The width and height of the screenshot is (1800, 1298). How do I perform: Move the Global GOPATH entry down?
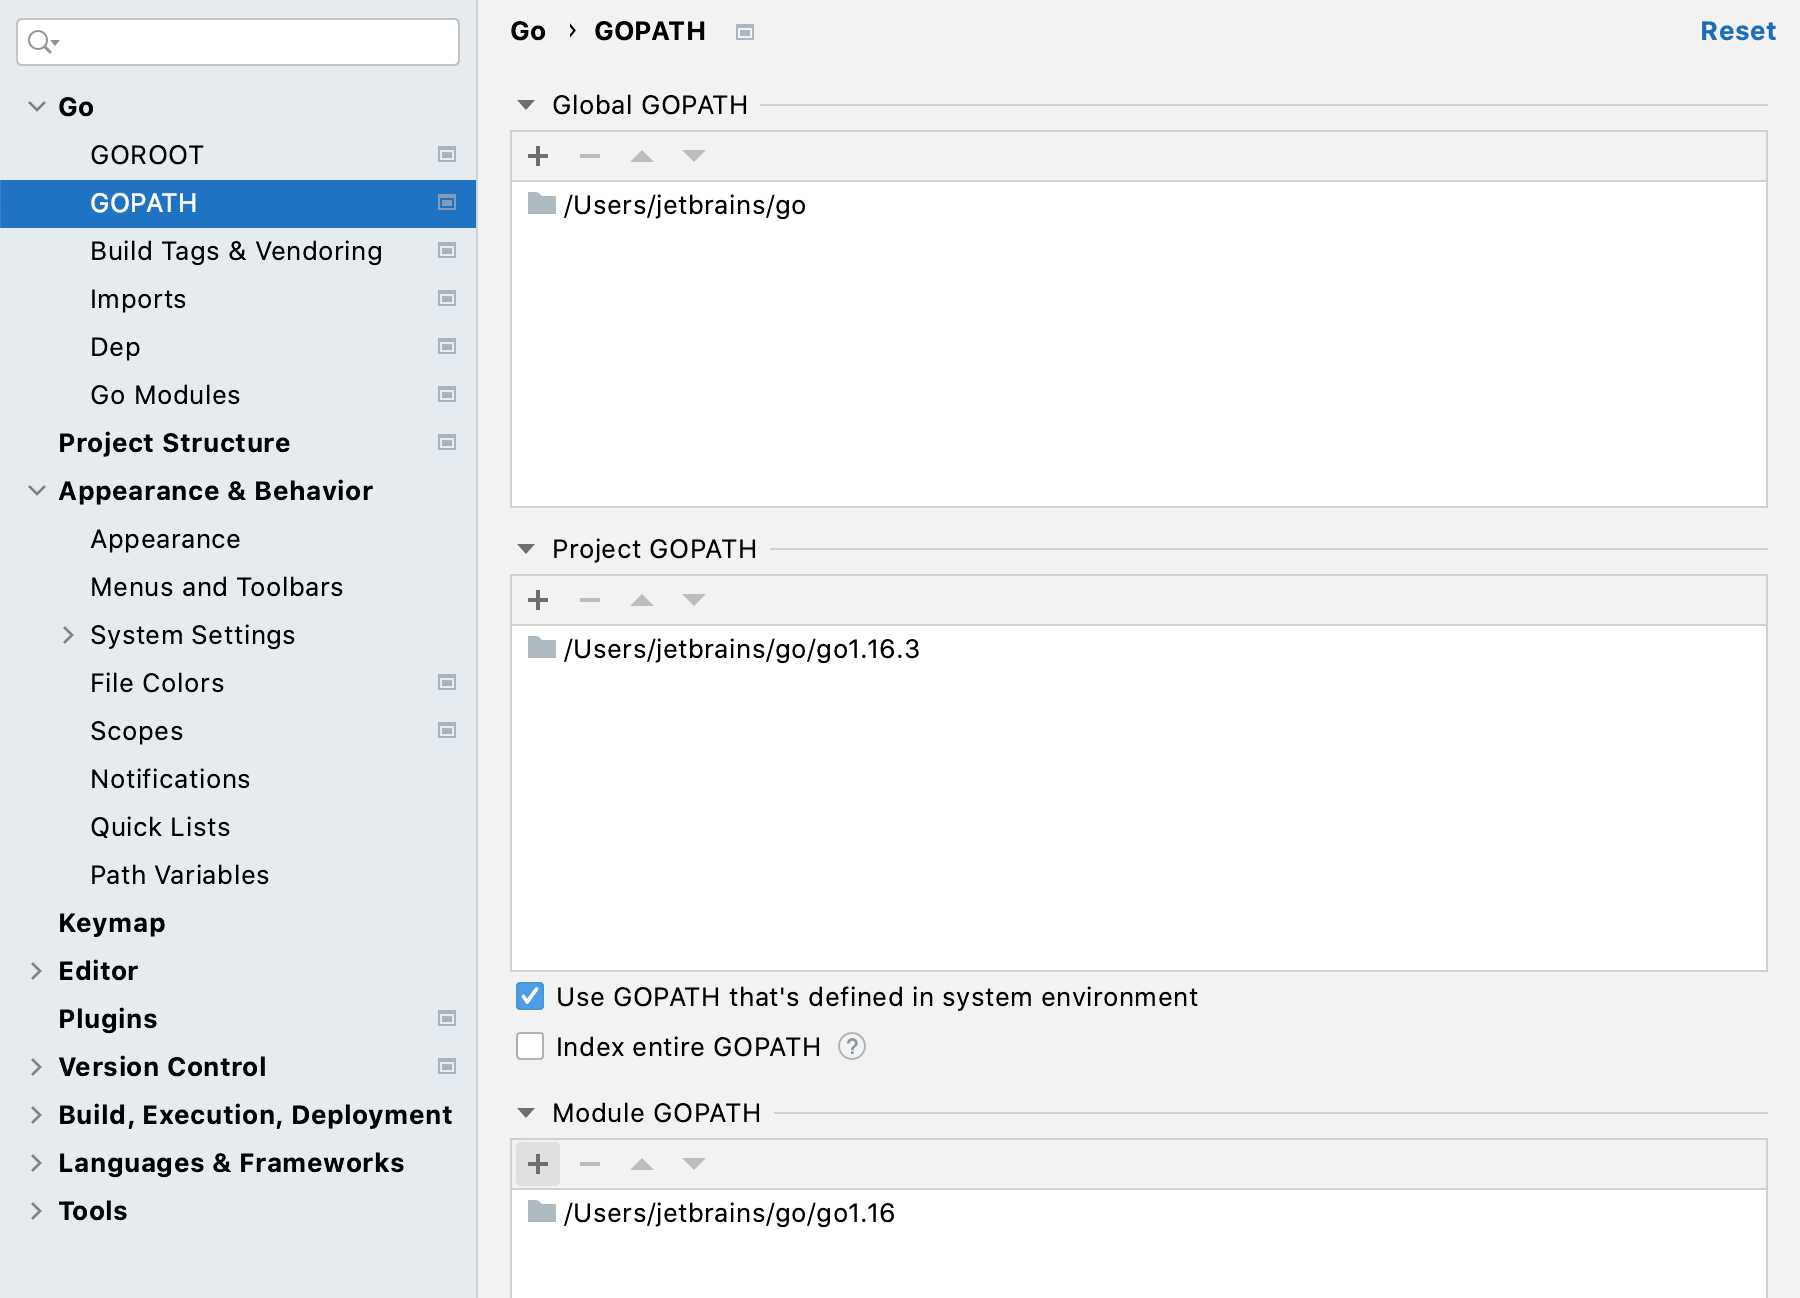[x=693, y=156]
